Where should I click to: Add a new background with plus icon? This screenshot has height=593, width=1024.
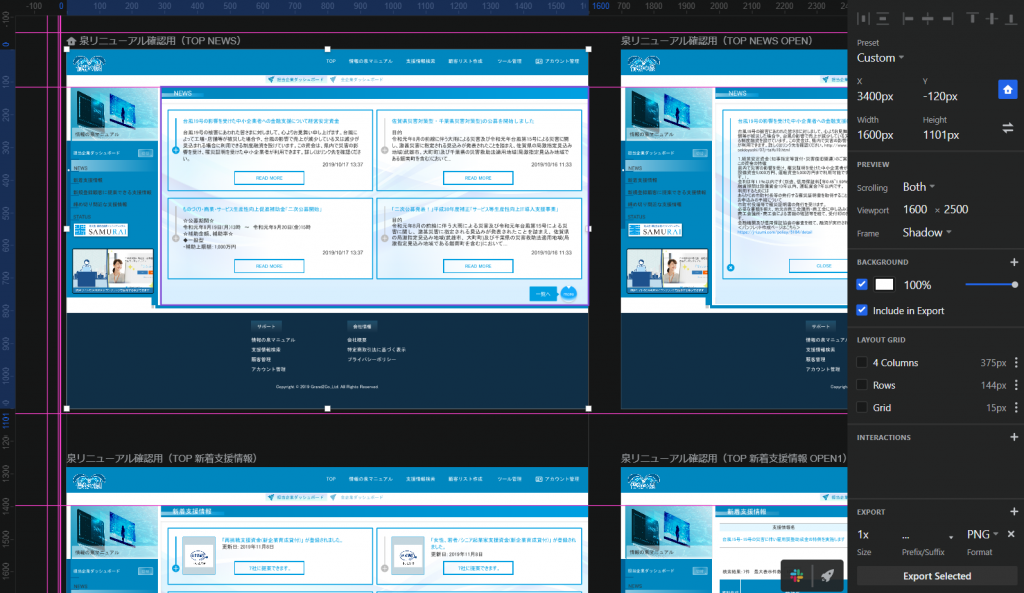coord(1014,262)
